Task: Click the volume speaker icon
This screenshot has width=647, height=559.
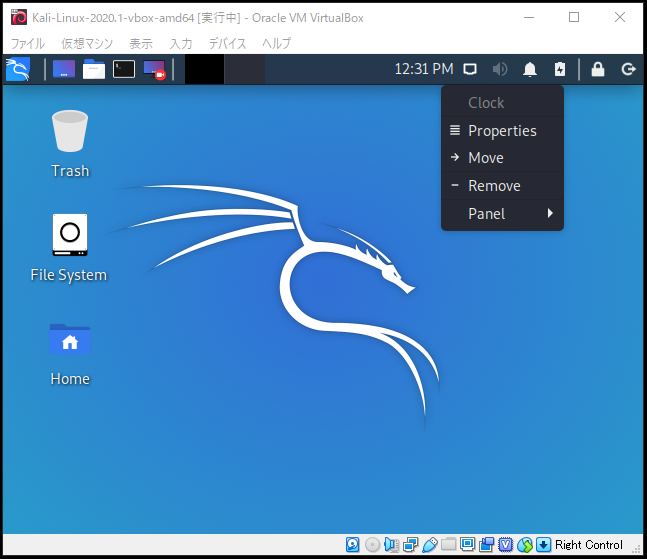Action: tap(500, 69)
